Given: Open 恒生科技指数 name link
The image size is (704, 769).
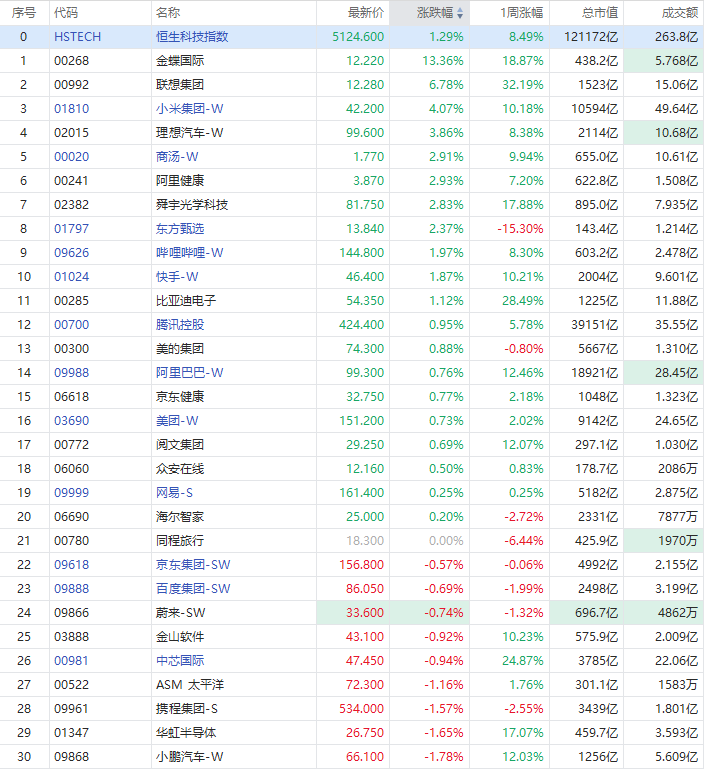Looking at the screenshot, I should (x=192, y=37).
